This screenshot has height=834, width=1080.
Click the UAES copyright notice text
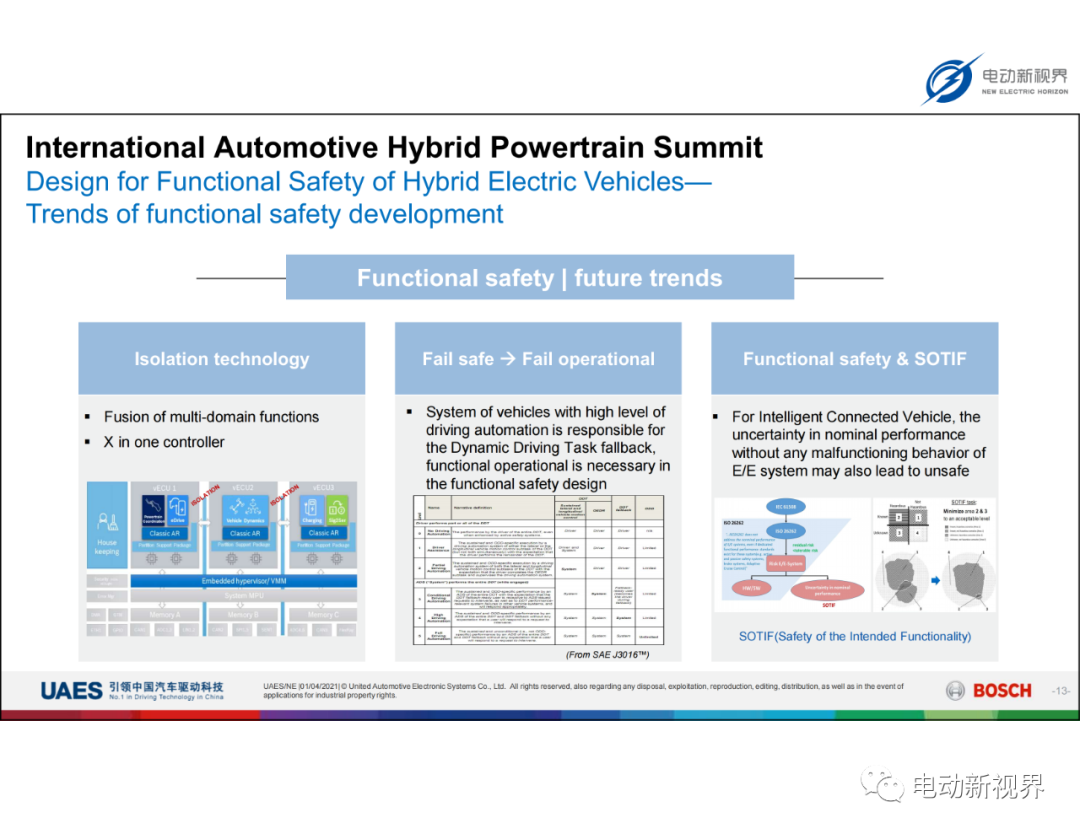point(583,691)
